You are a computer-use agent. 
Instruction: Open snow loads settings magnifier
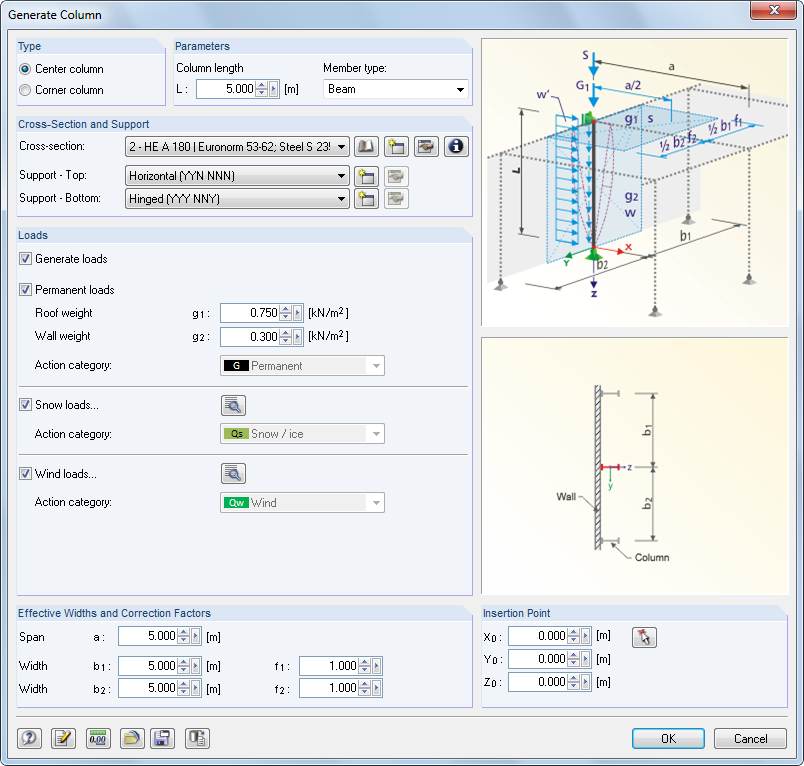pyautogui.click(x=233, y=406)
